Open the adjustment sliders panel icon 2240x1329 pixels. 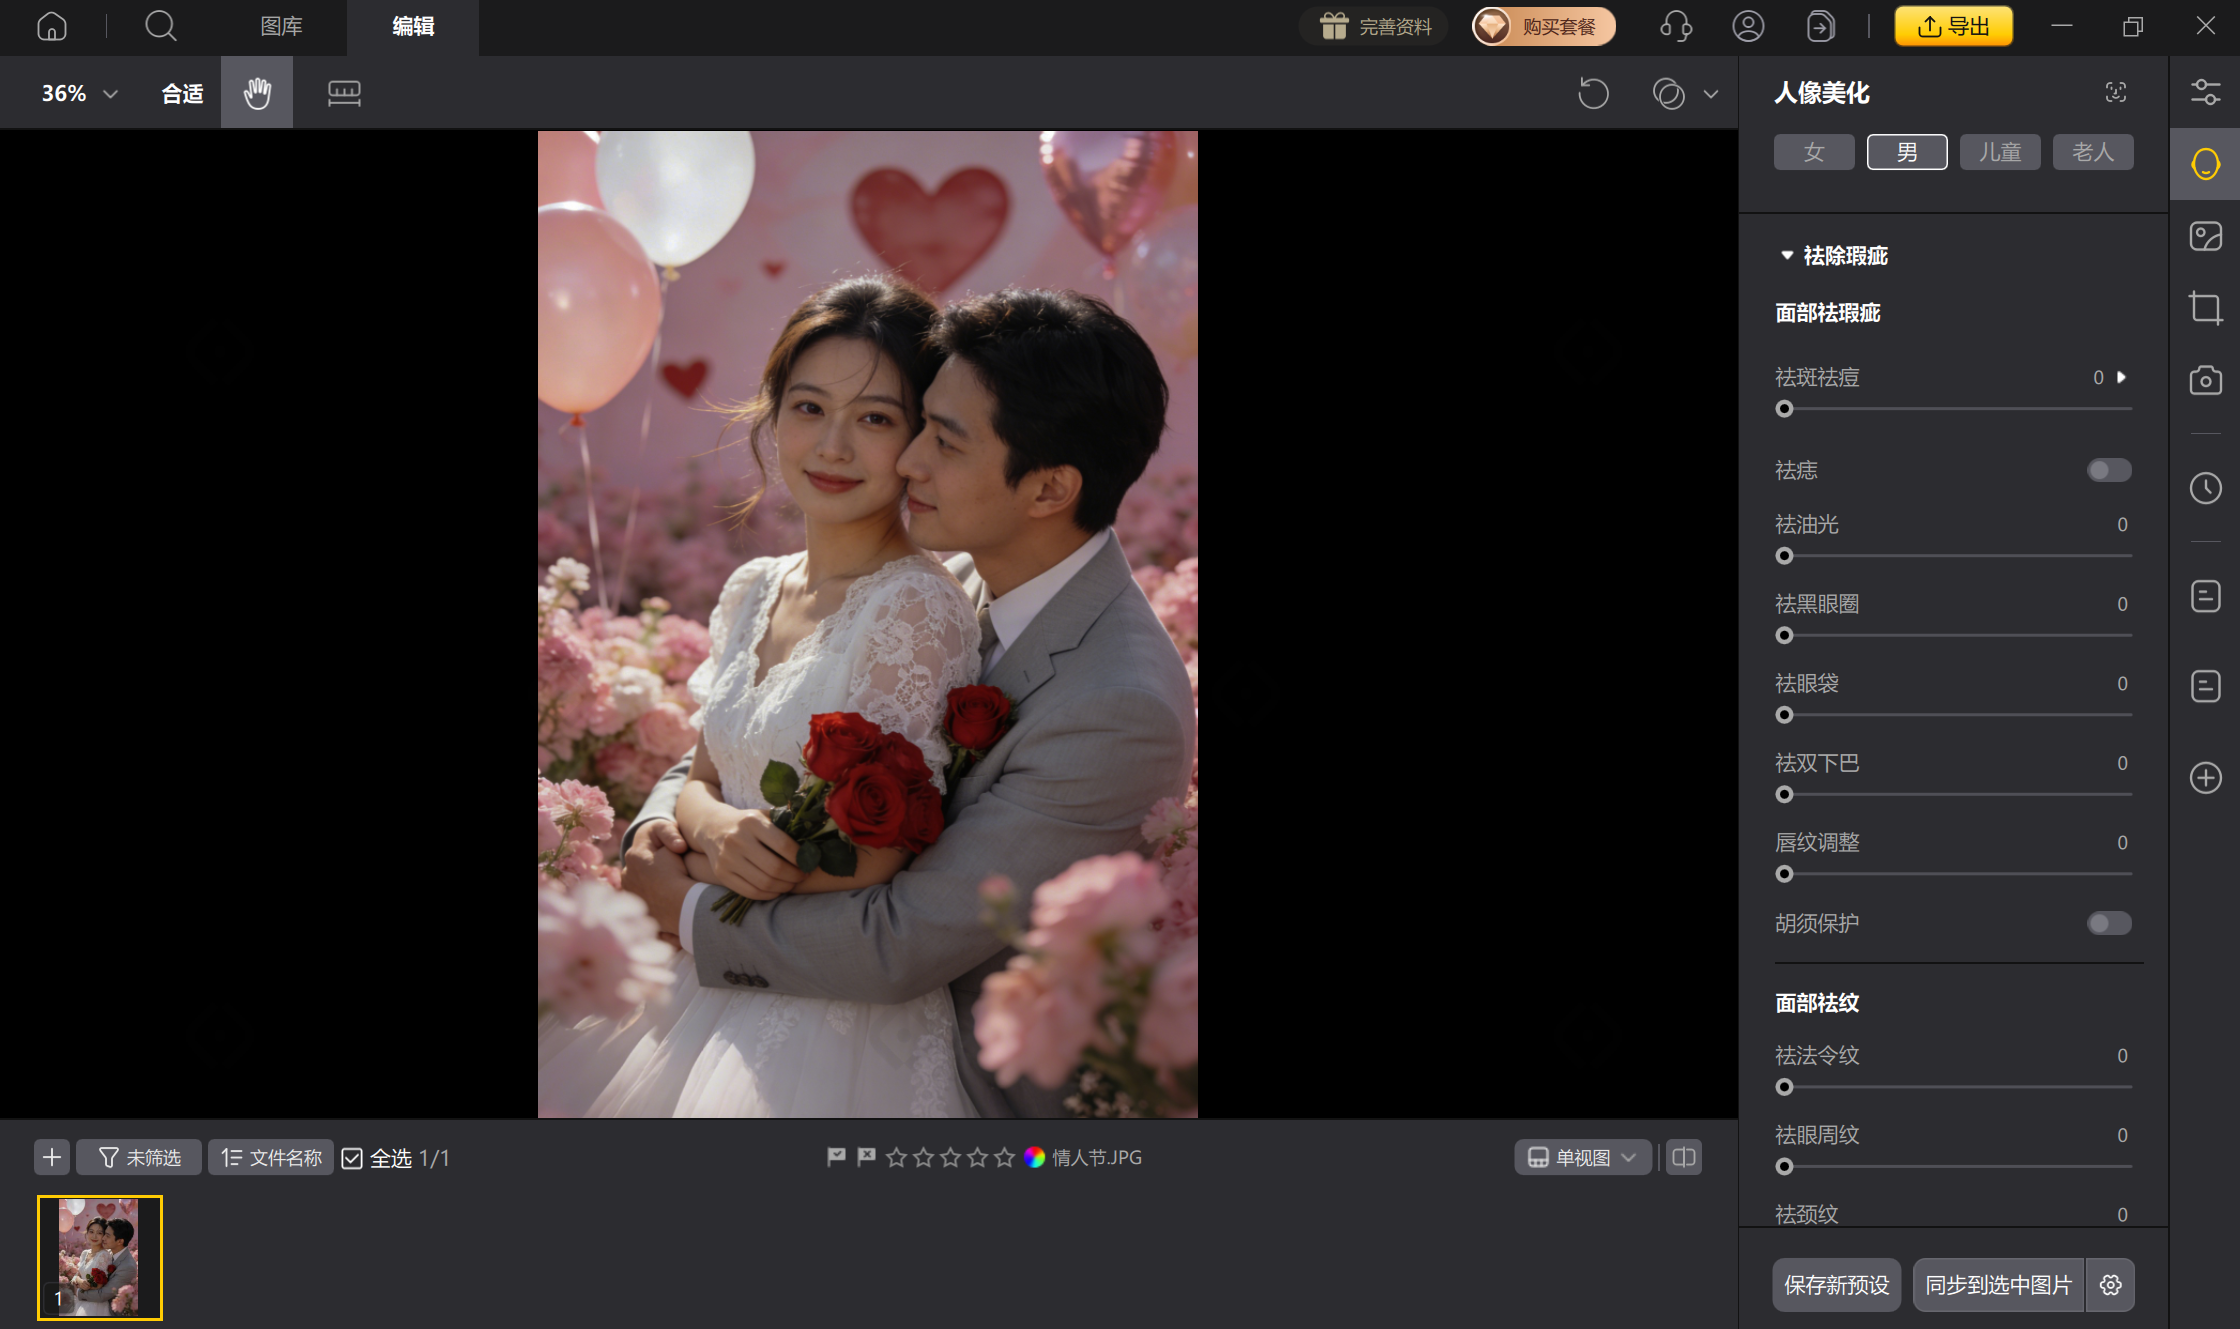[x=2205, y=92]
